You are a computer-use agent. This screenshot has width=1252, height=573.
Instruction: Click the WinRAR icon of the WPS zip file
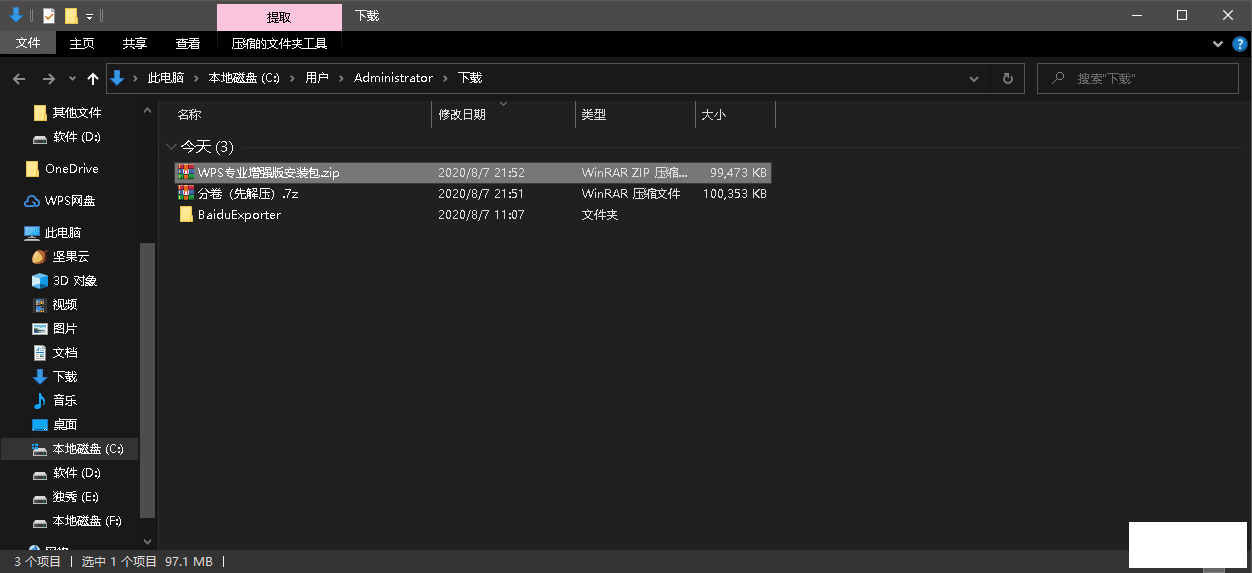(185, 172)
